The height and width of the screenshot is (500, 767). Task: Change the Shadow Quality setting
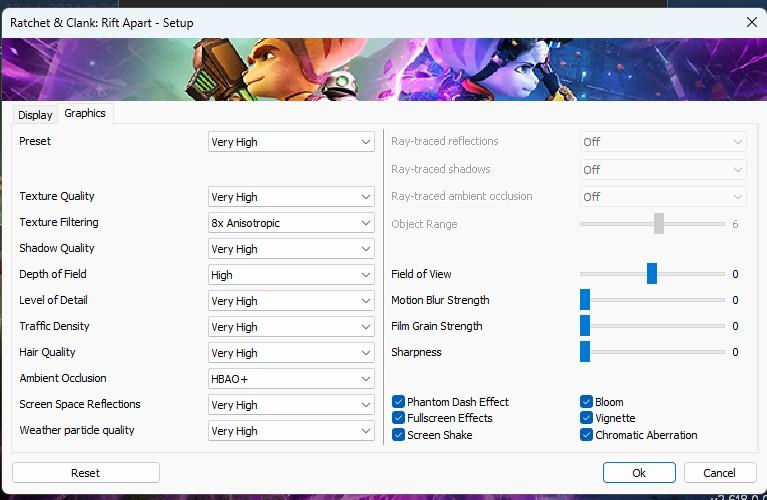[291, 249]
